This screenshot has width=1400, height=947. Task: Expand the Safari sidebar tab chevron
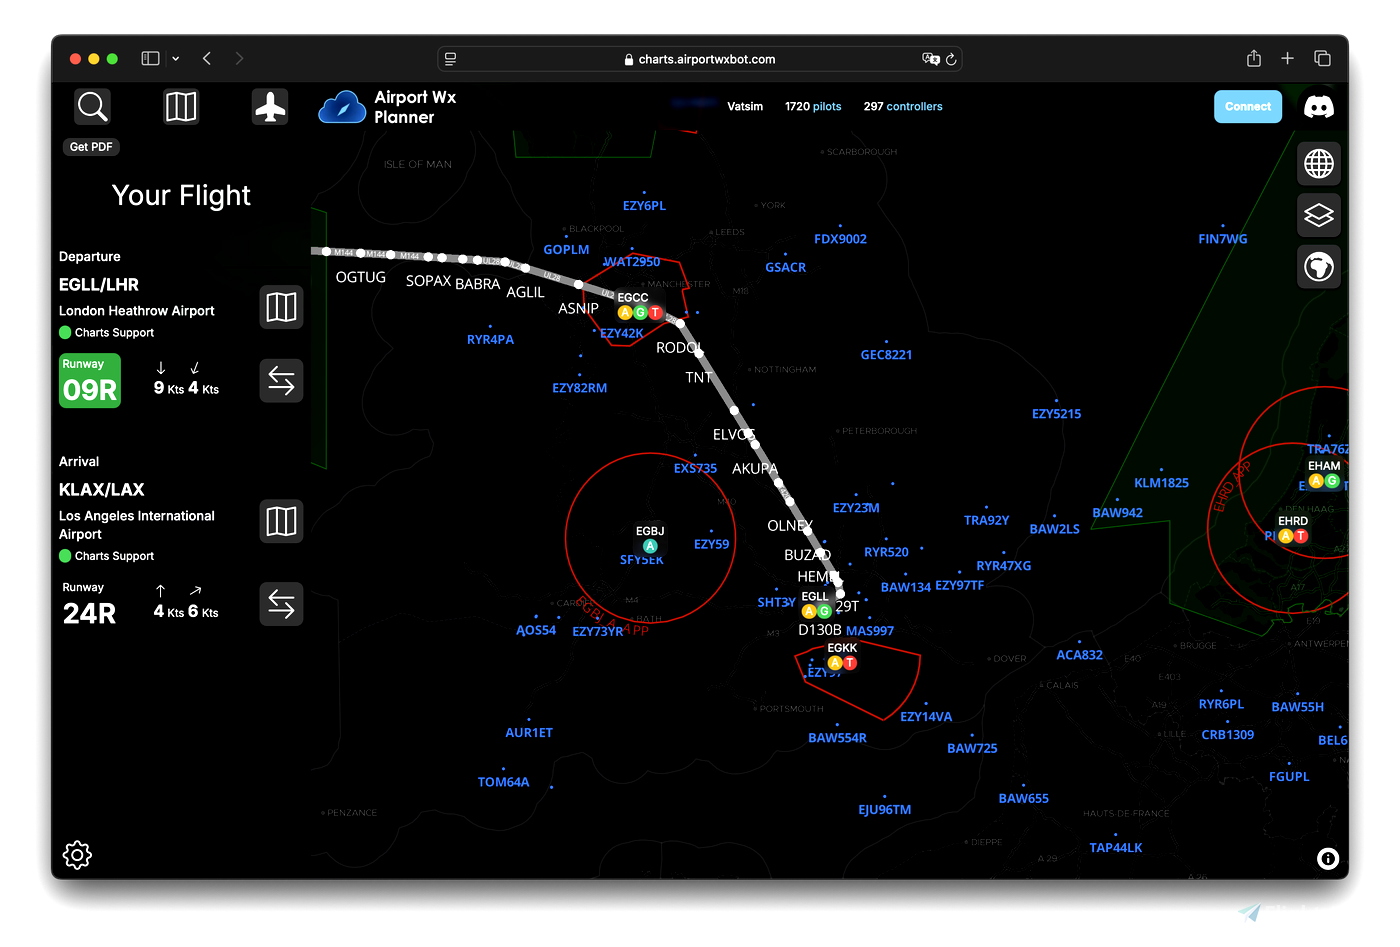coord(175,58)
